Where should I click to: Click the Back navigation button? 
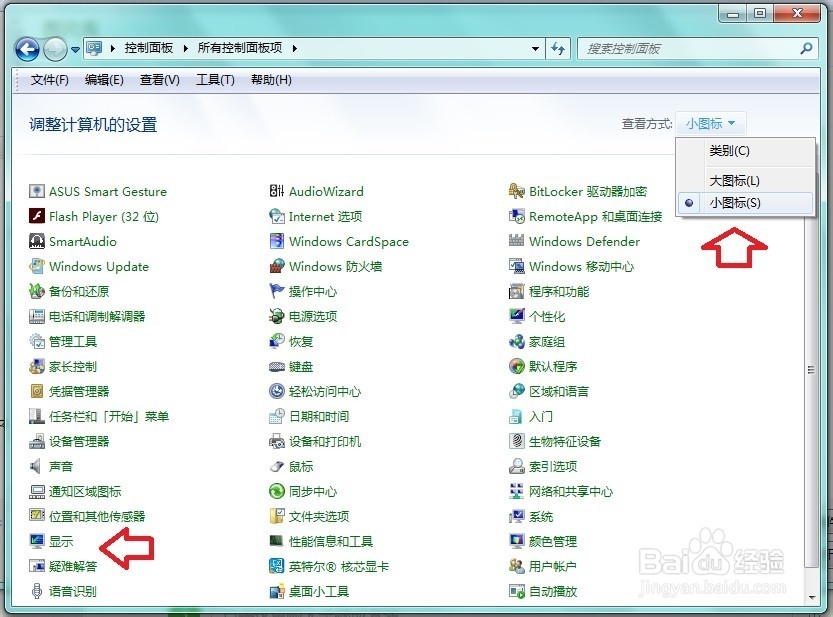pos(27,49)
